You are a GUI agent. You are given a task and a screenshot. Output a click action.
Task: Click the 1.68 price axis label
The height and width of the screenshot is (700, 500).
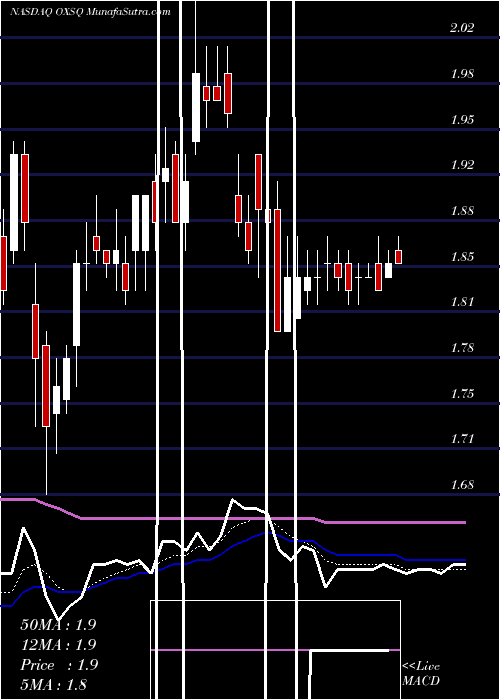click(x=462, y=485)
